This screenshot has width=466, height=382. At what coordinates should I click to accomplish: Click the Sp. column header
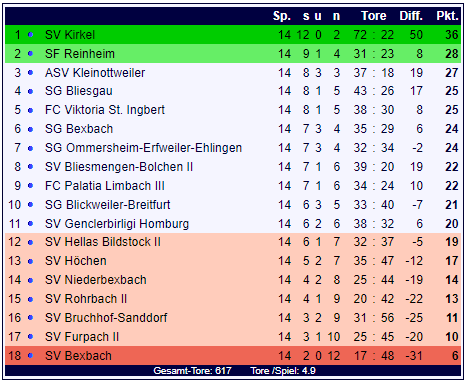click(282, 16)
